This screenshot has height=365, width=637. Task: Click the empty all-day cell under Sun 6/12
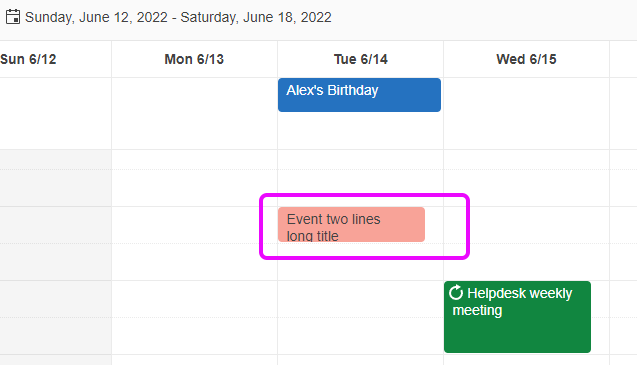point(55,113)
